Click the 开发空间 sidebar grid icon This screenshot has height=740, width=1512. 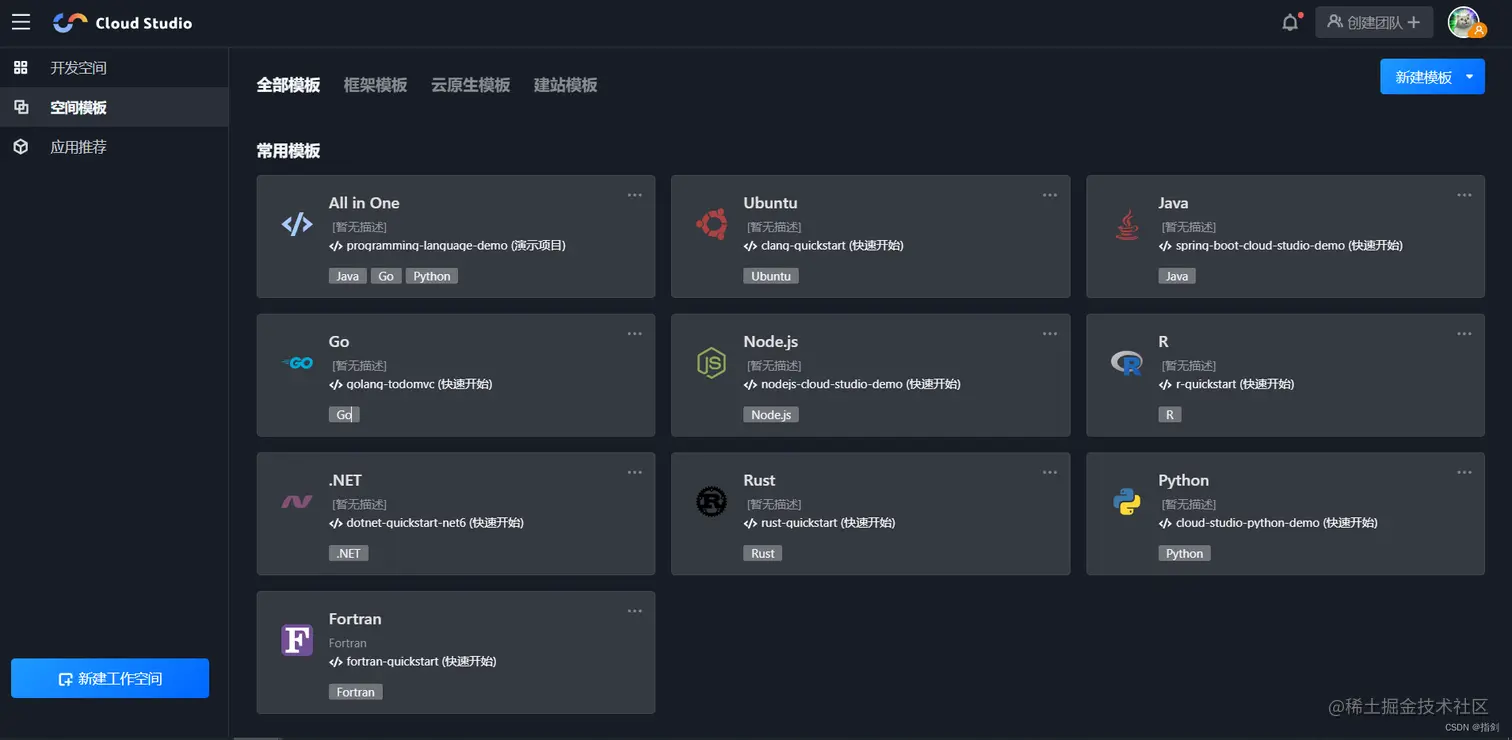[x=20, y=67]
